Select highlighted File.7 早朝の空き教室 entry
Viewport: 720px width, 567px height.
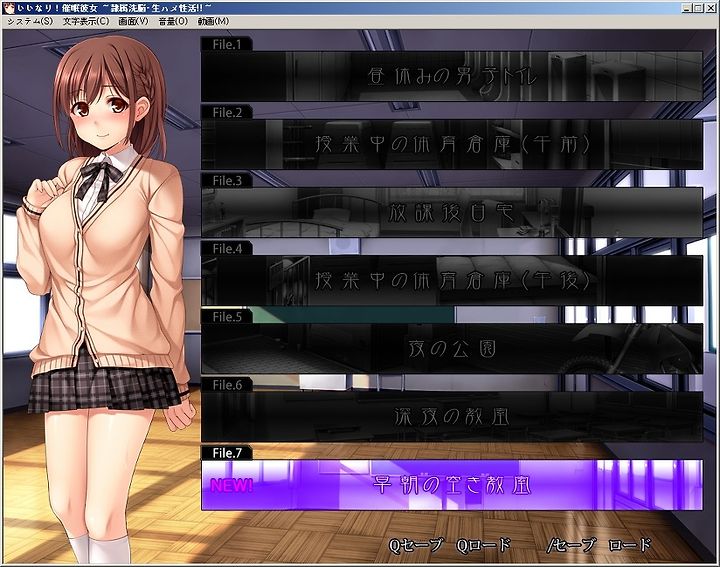pyautogui.click(x=452, y=485)
